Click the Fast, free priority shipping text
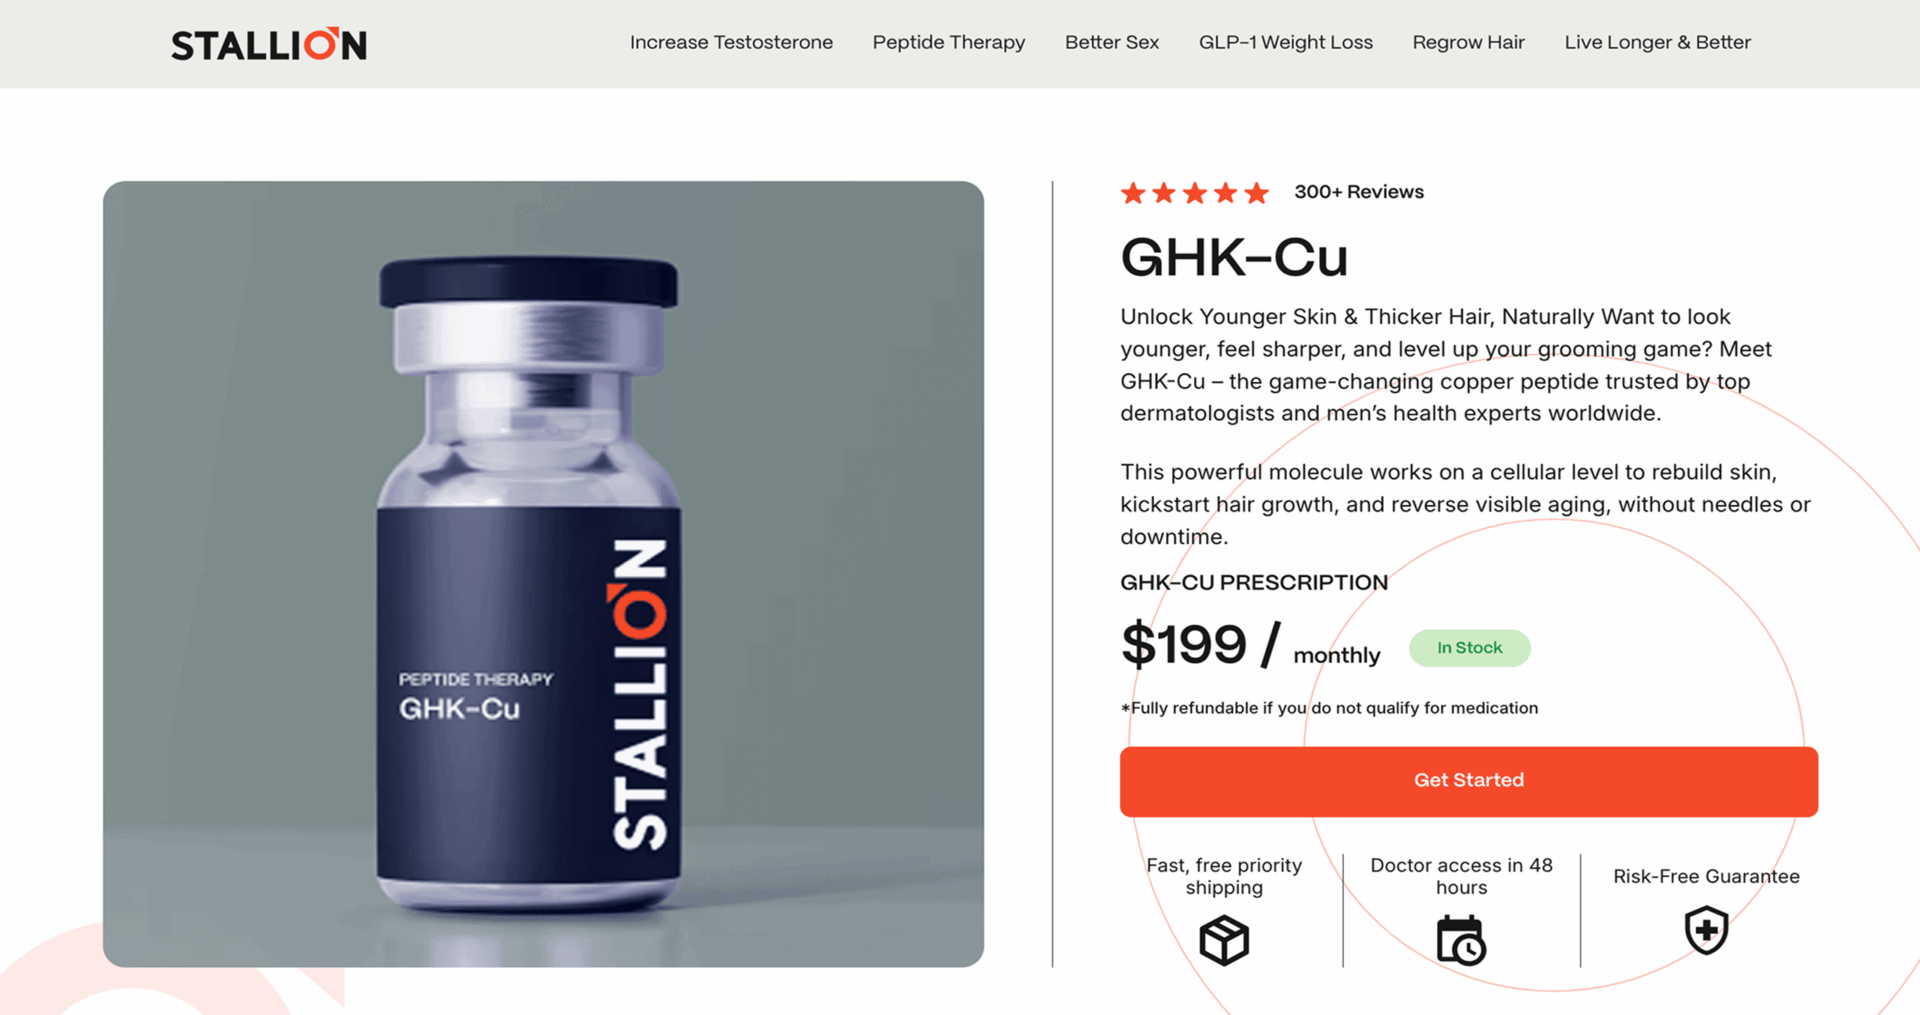 tap(1224, 876)
